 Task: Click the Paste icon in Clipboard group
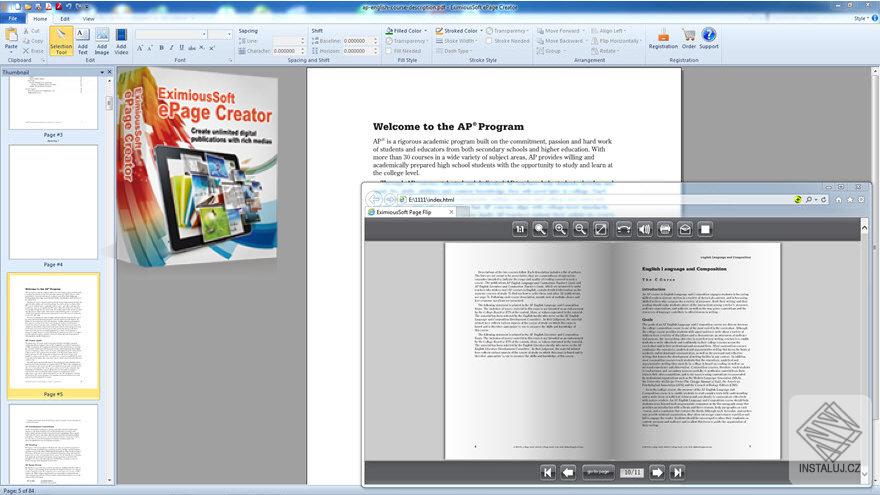pos(11,36)
